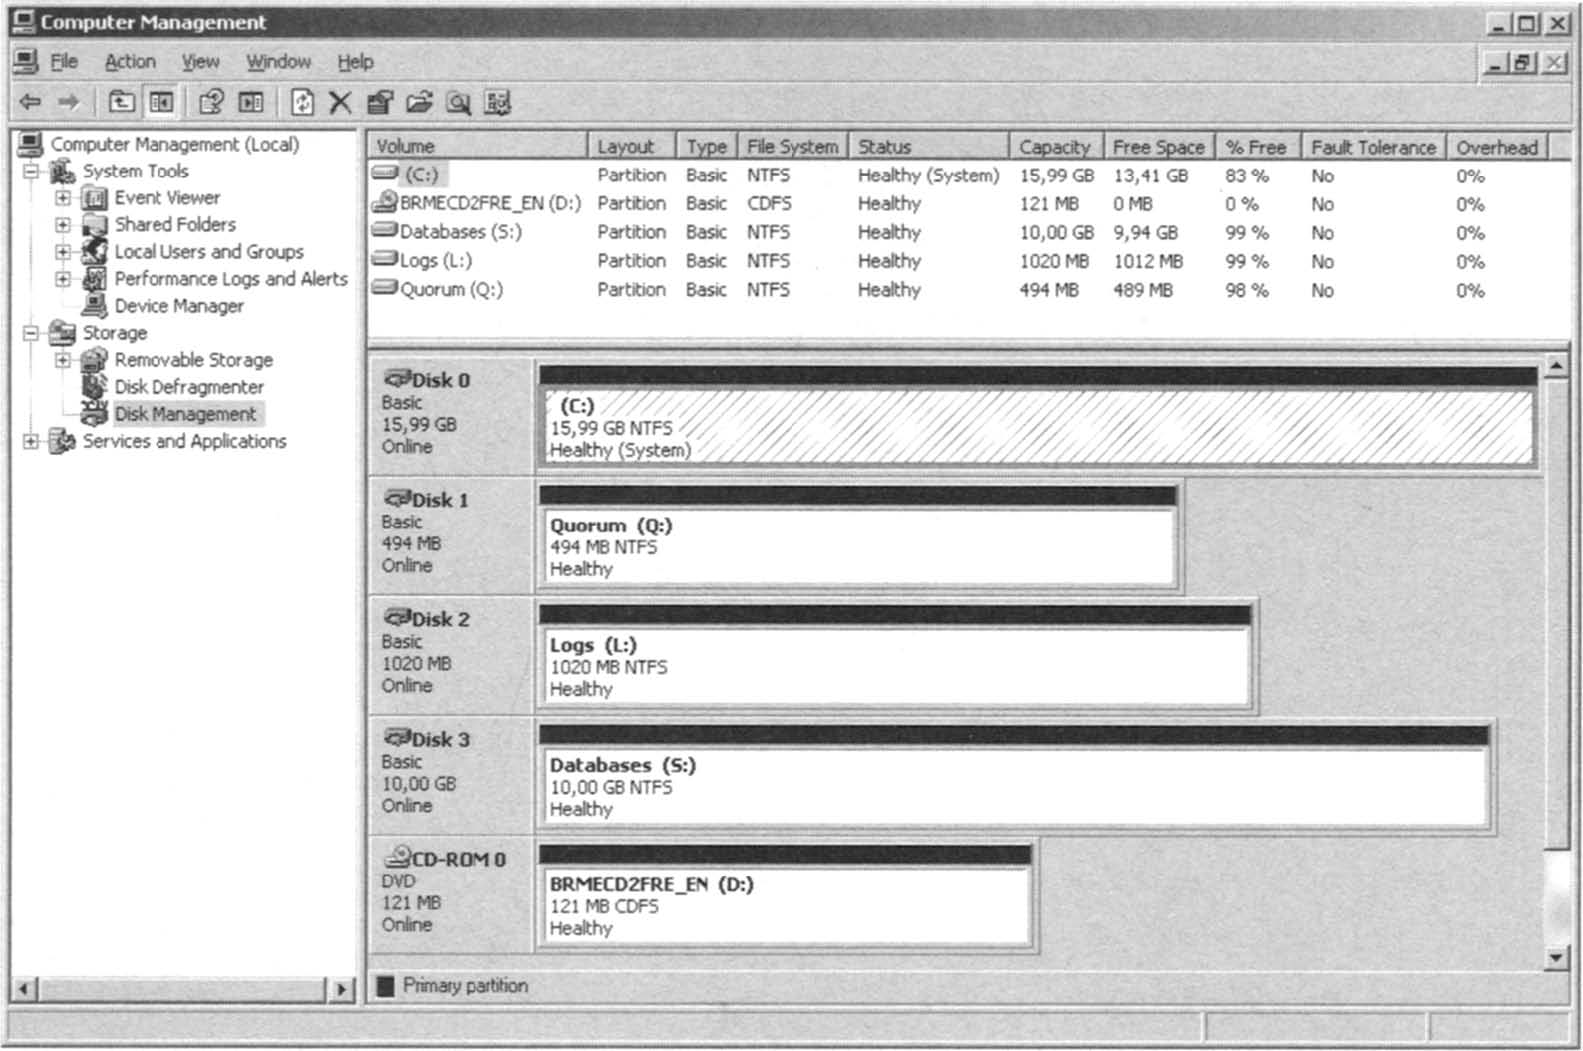Click the Open folder toolbar icon

coord(419,102)
